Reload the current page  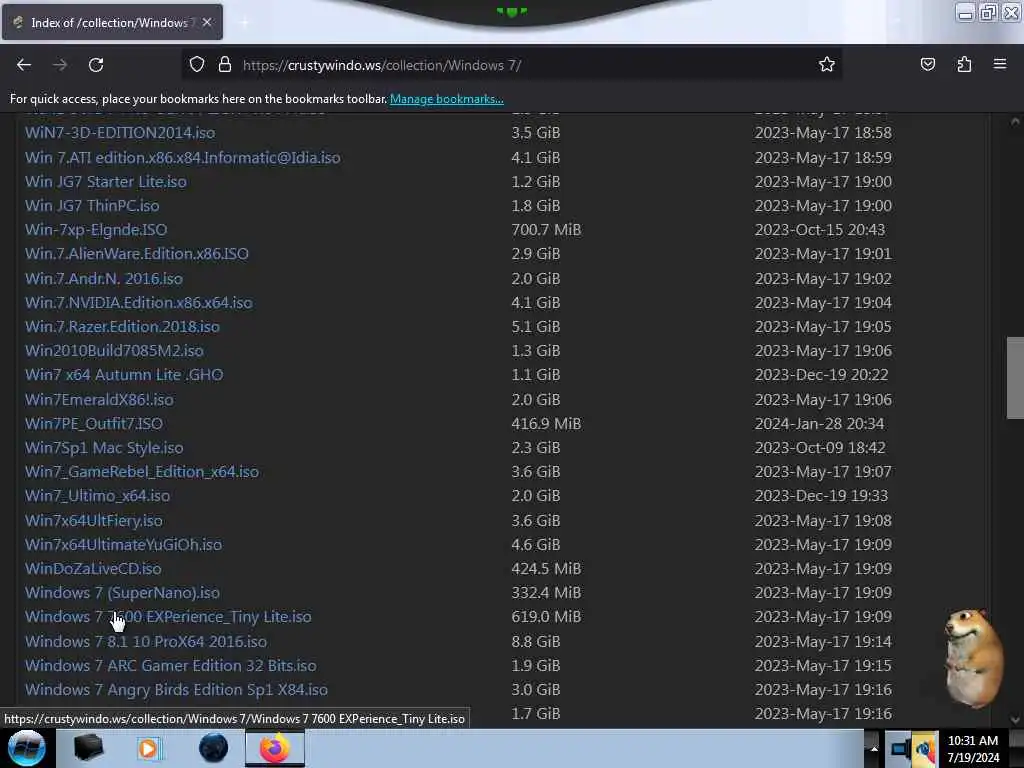pyautogui.click(x=96, y=65)
